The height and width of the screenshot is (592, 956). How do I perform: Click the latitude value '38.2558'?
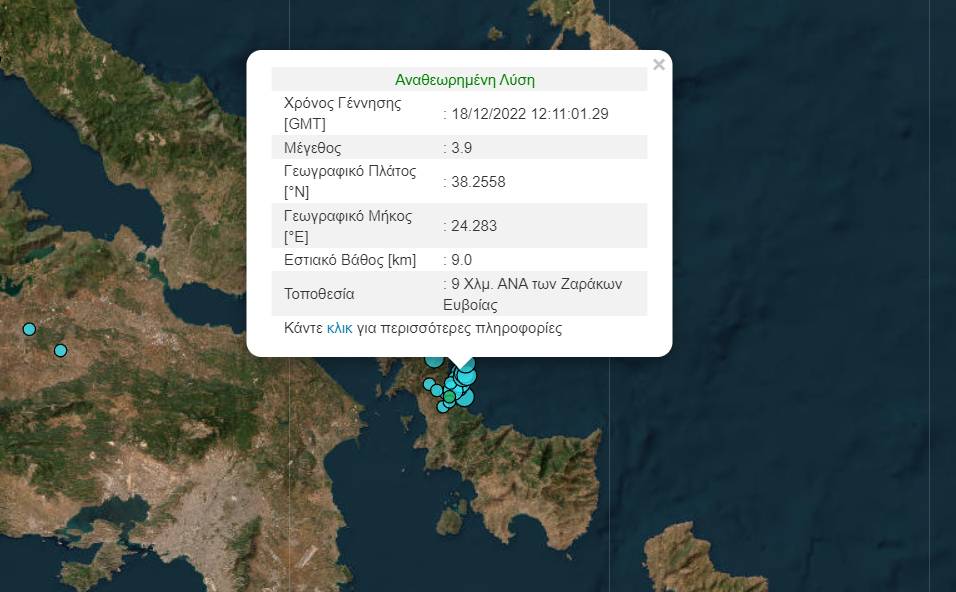tap(478, 182)
